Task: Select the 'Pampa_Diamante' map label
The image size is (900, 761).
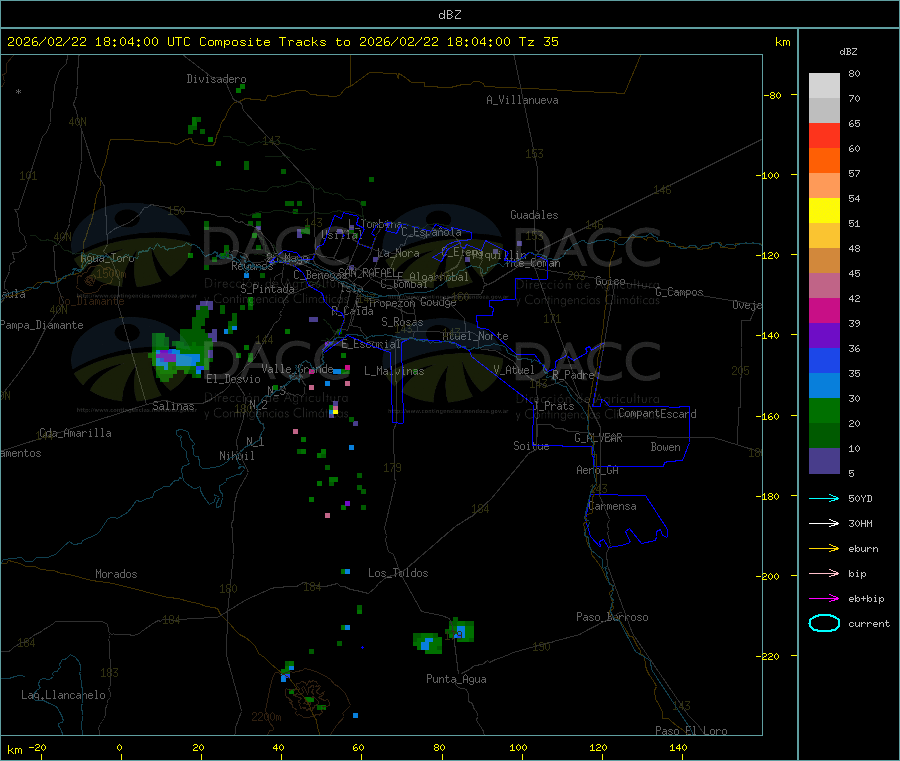Action: (41, 325)
